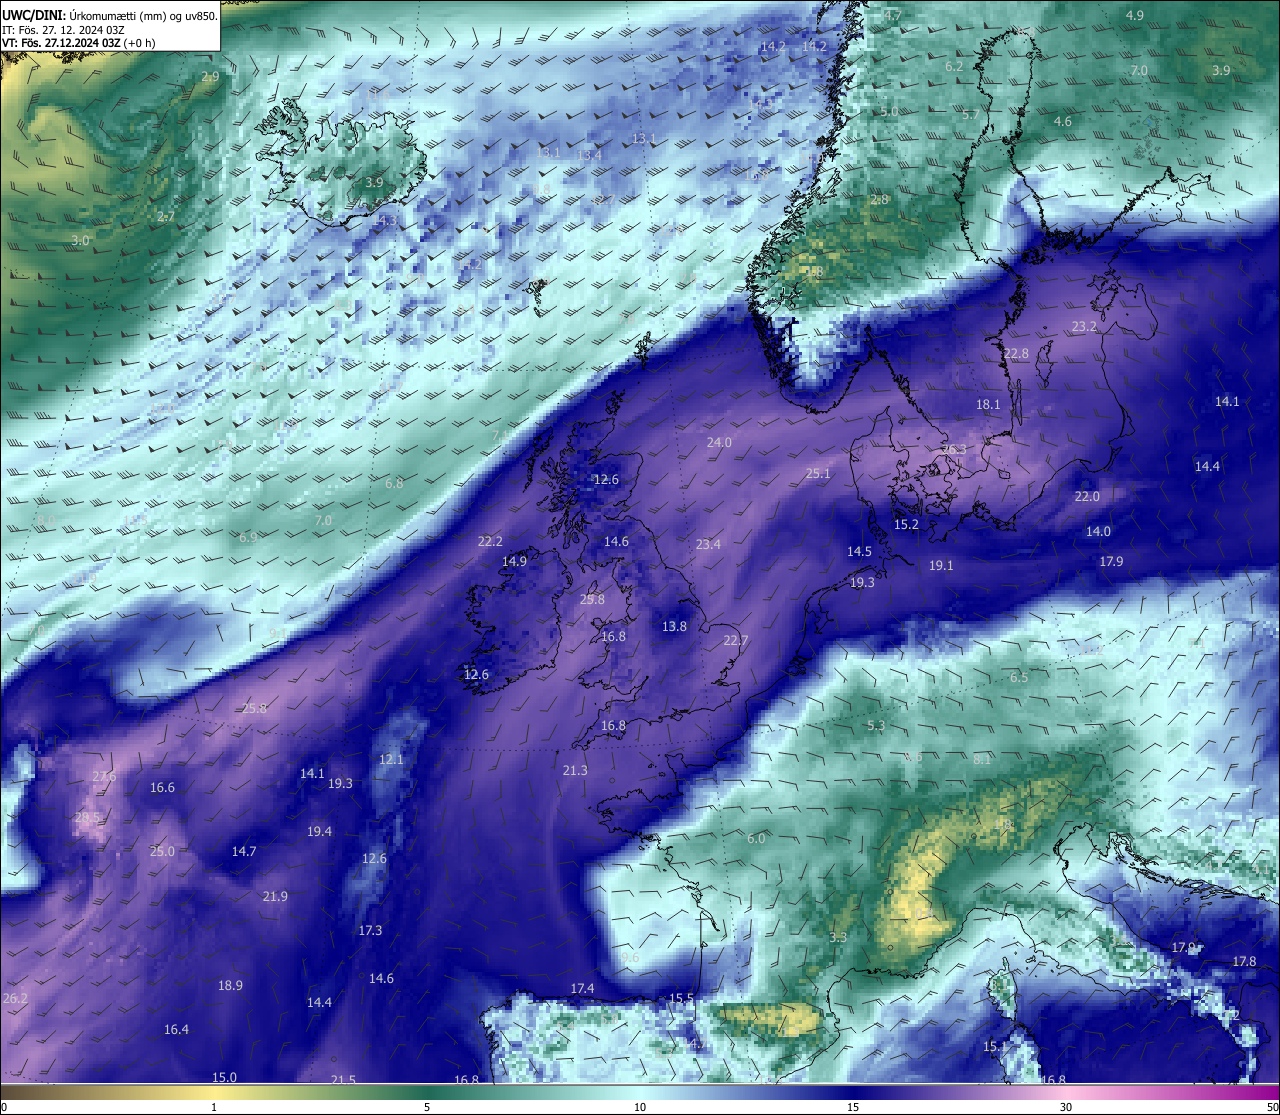This screenshot has width=1280, height=1115.
Task: Click the 21.3 value on the map
Action: tap(575, 771)
